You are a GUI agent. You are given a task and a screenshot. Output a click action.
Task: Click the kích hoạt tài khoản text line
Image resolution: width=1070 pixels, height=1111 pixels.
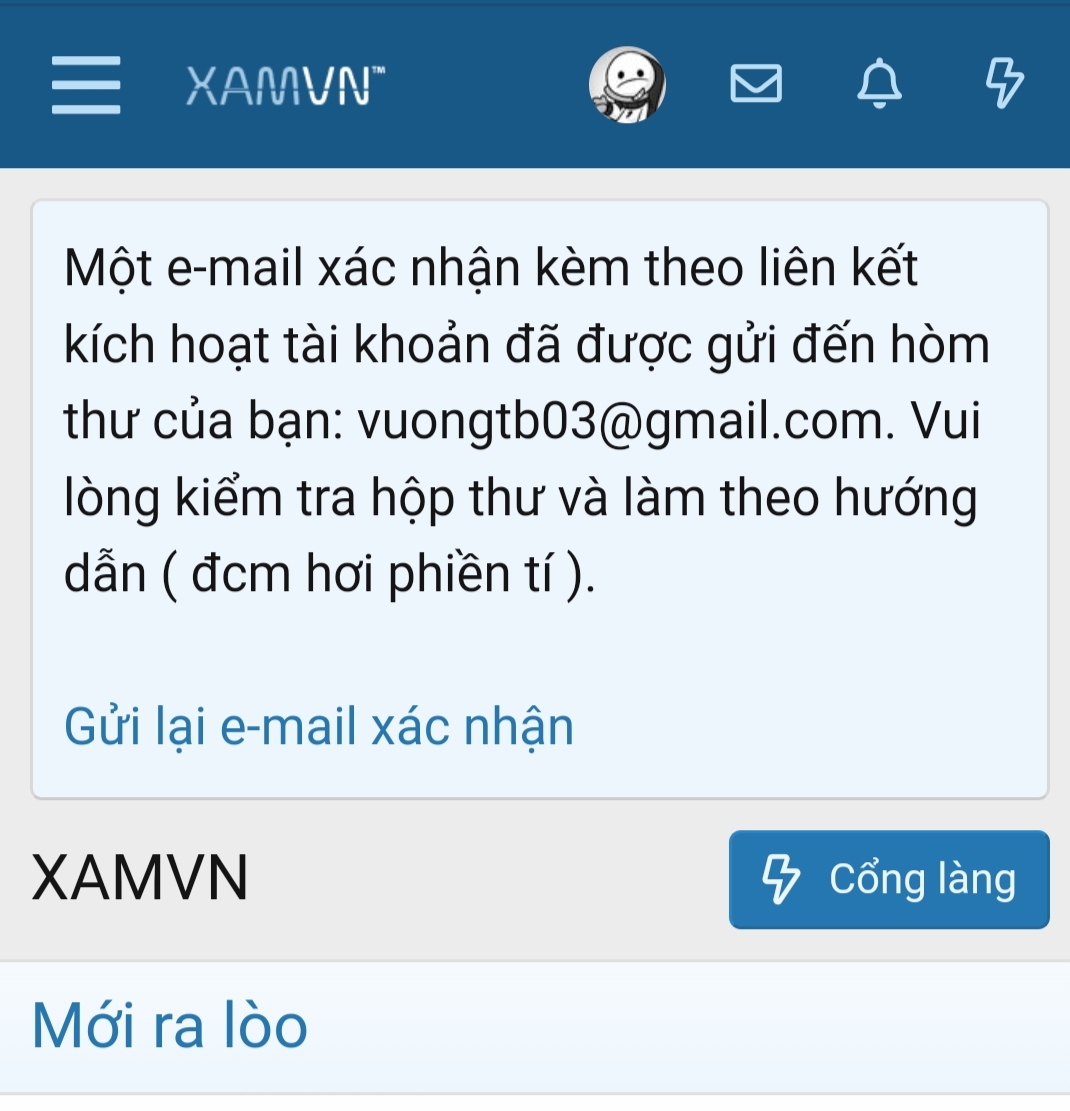[276, 346]
